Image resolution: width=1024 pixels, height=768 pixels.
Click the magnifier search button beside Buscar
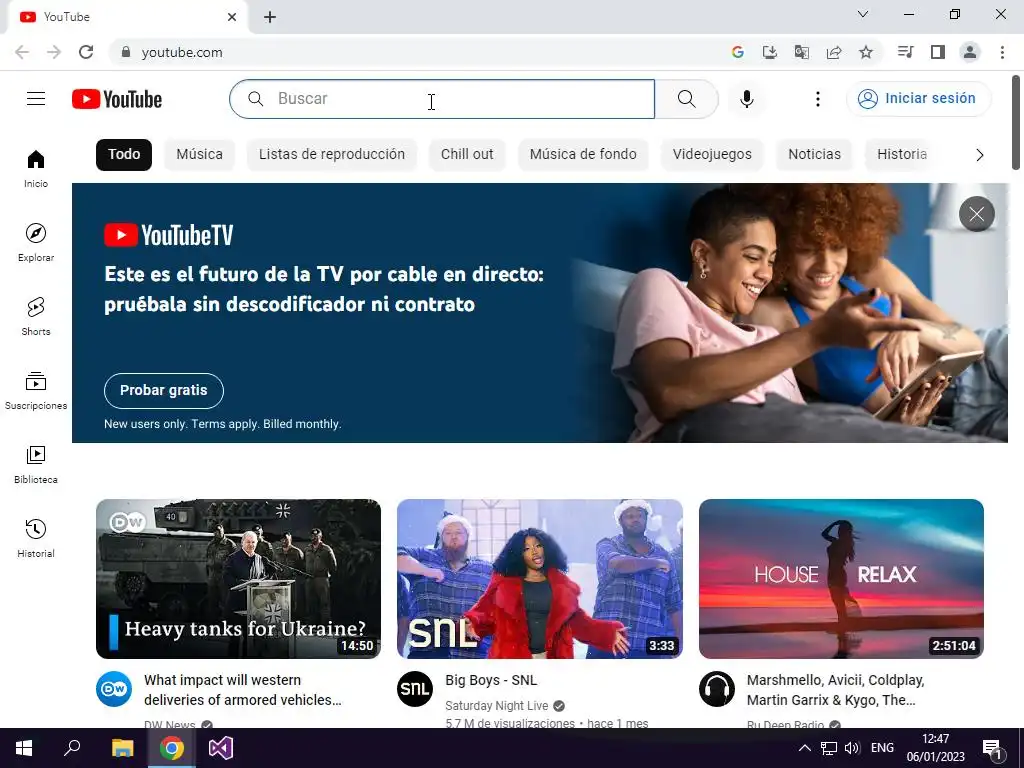click(686, 99)
